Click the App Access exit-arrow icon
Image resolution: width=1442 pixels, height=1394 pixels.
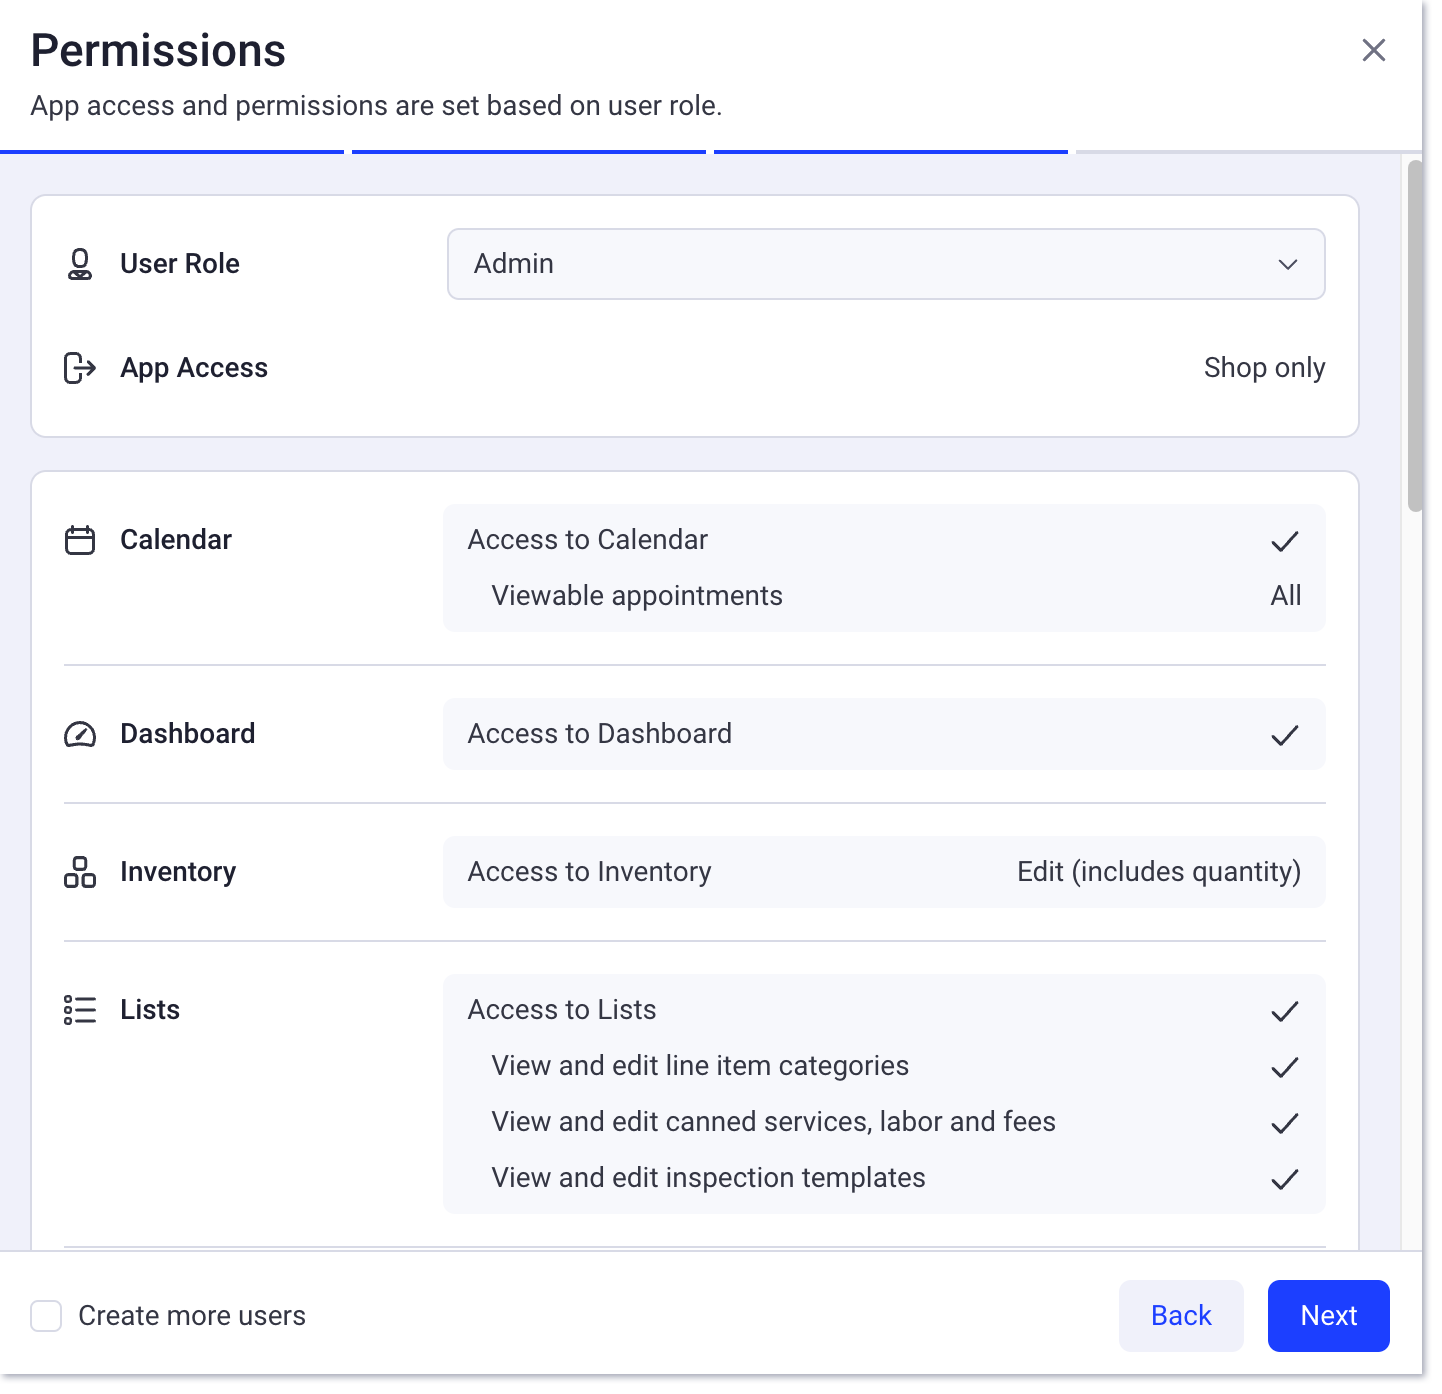click(x=80, y=368)
